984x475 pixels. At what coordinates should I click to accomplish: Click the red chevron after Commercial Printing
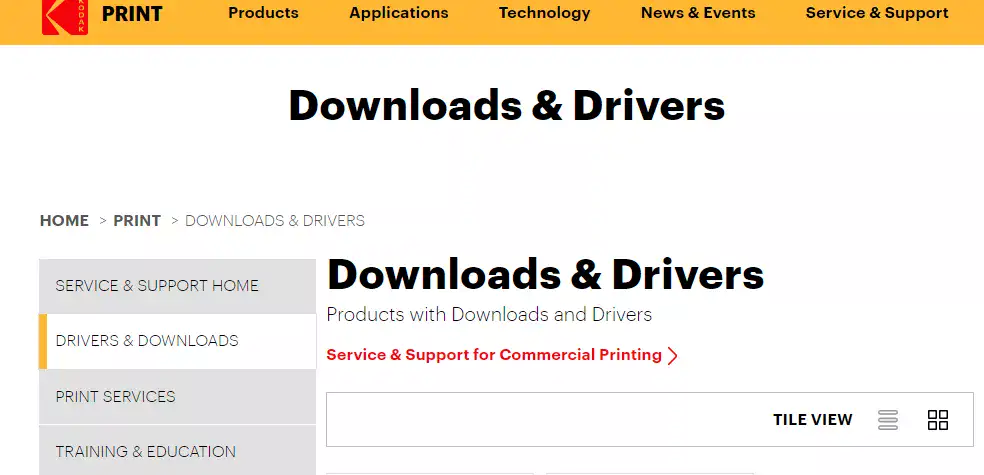(673, 356)
